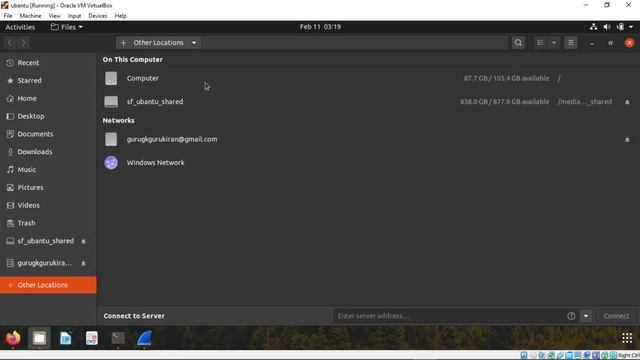Toggle list view in the toolbar

click(540, 43)
